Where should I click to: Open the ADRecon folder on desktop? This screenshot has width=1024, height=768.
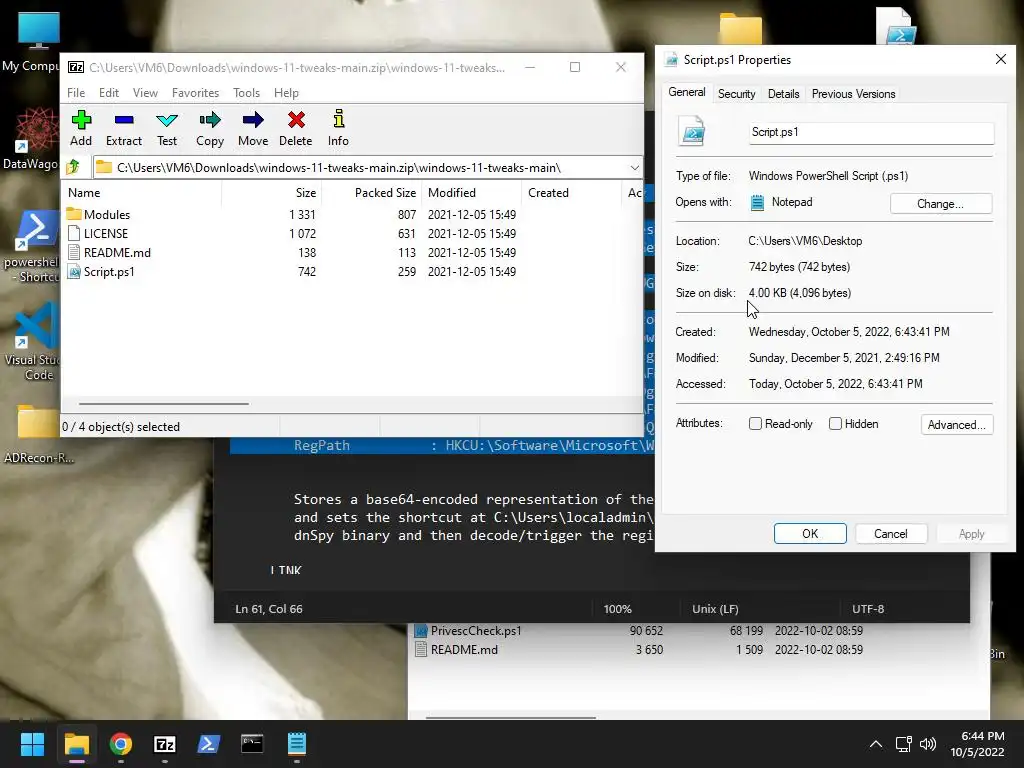point(38,434)
